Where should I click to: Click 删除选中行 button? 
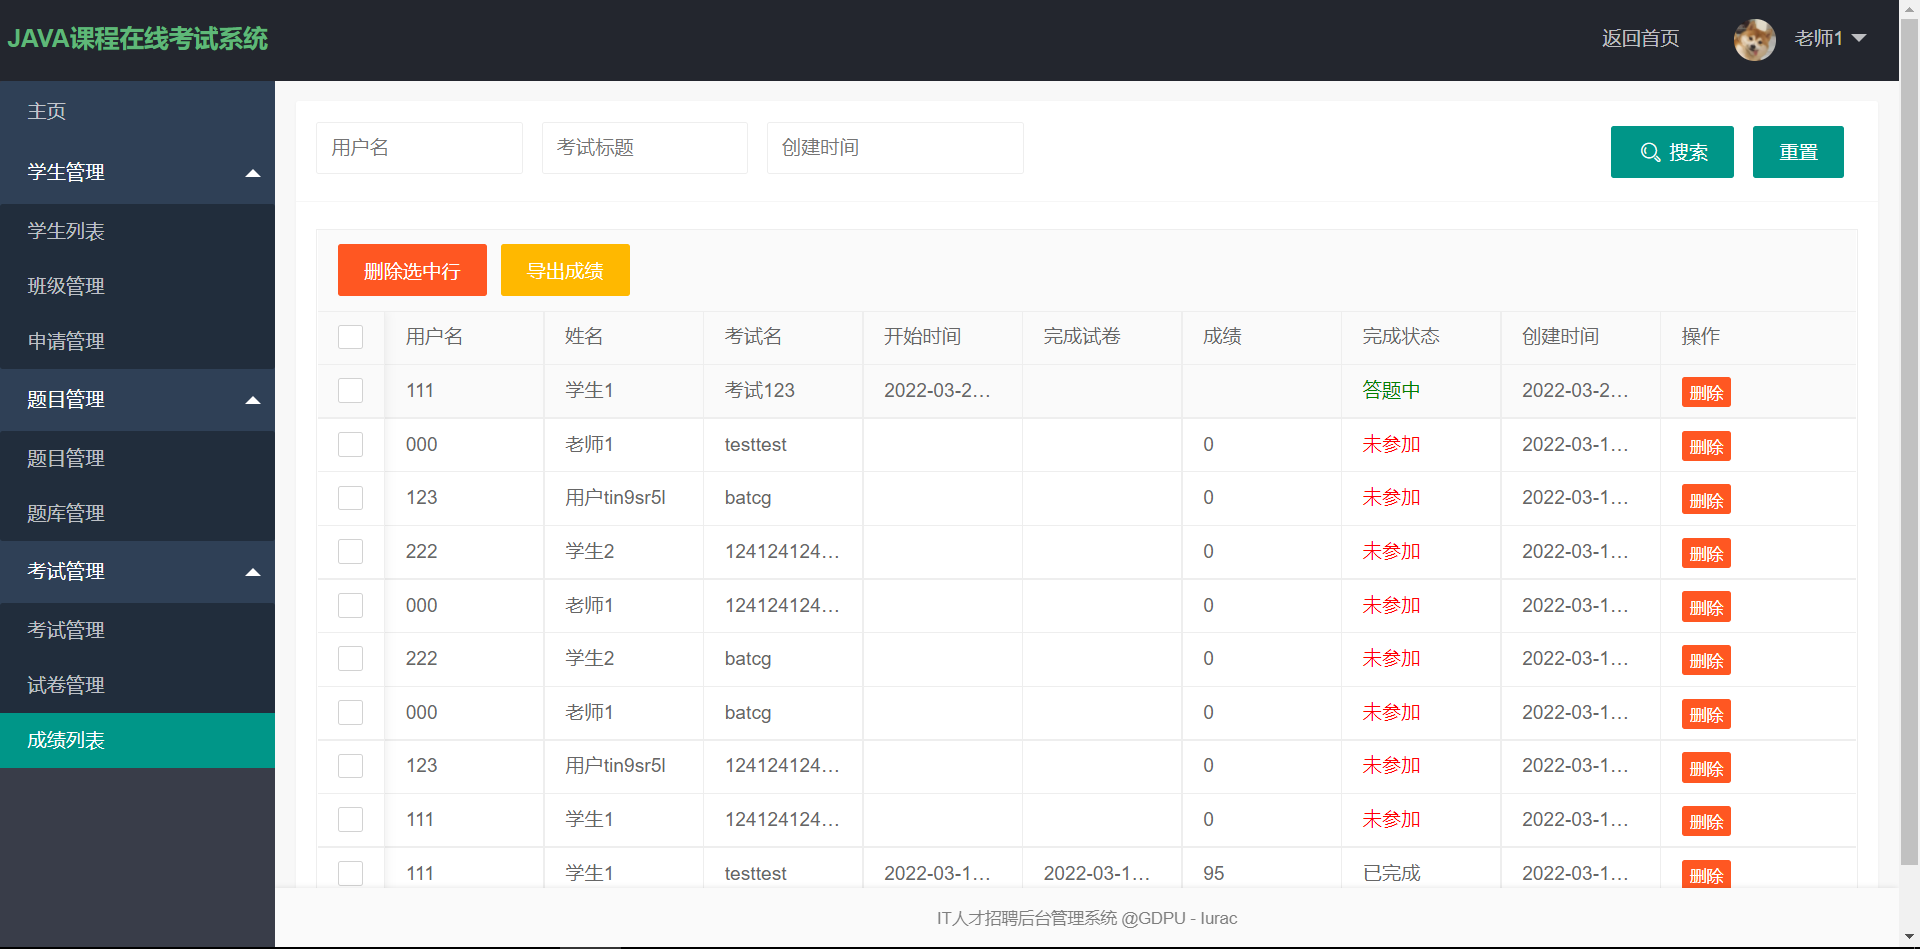(412, 270)
